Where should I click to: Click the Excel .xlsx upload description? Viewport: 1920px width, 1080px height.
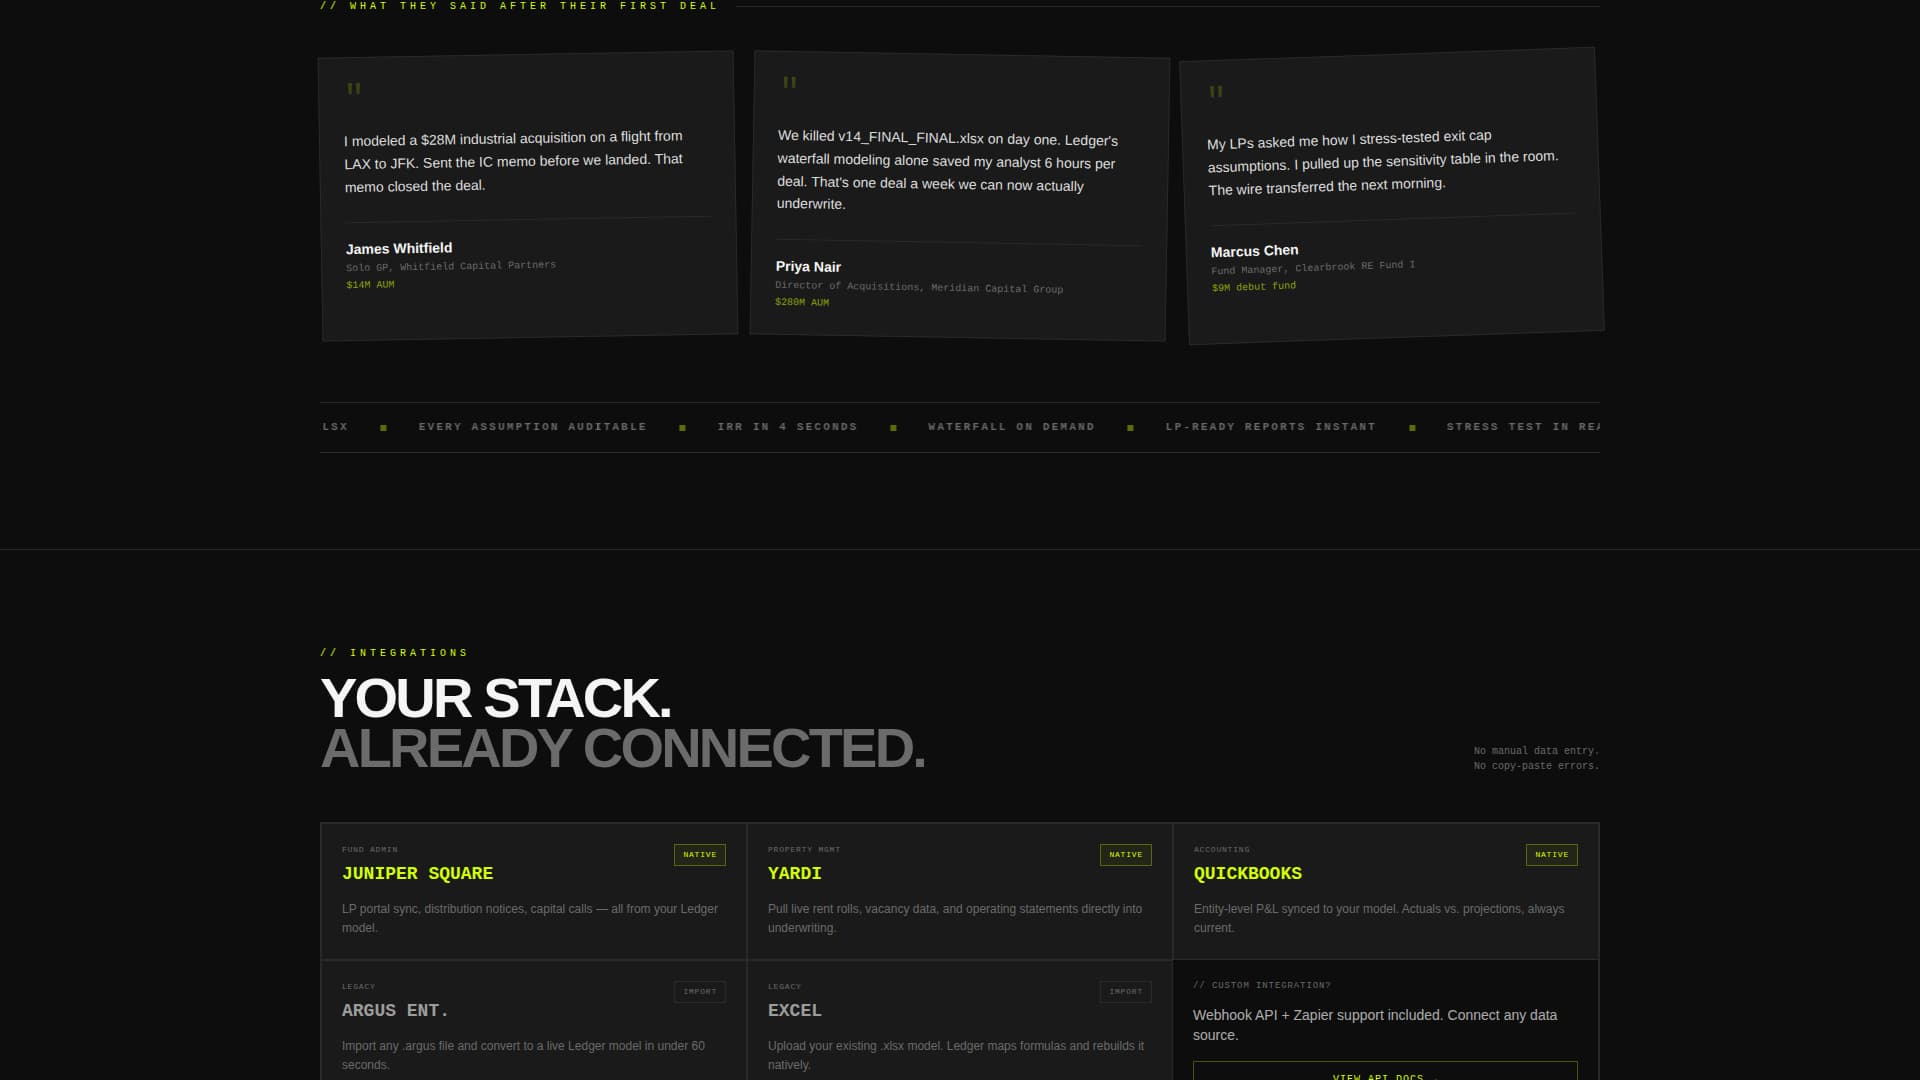tap(956, 1055)
